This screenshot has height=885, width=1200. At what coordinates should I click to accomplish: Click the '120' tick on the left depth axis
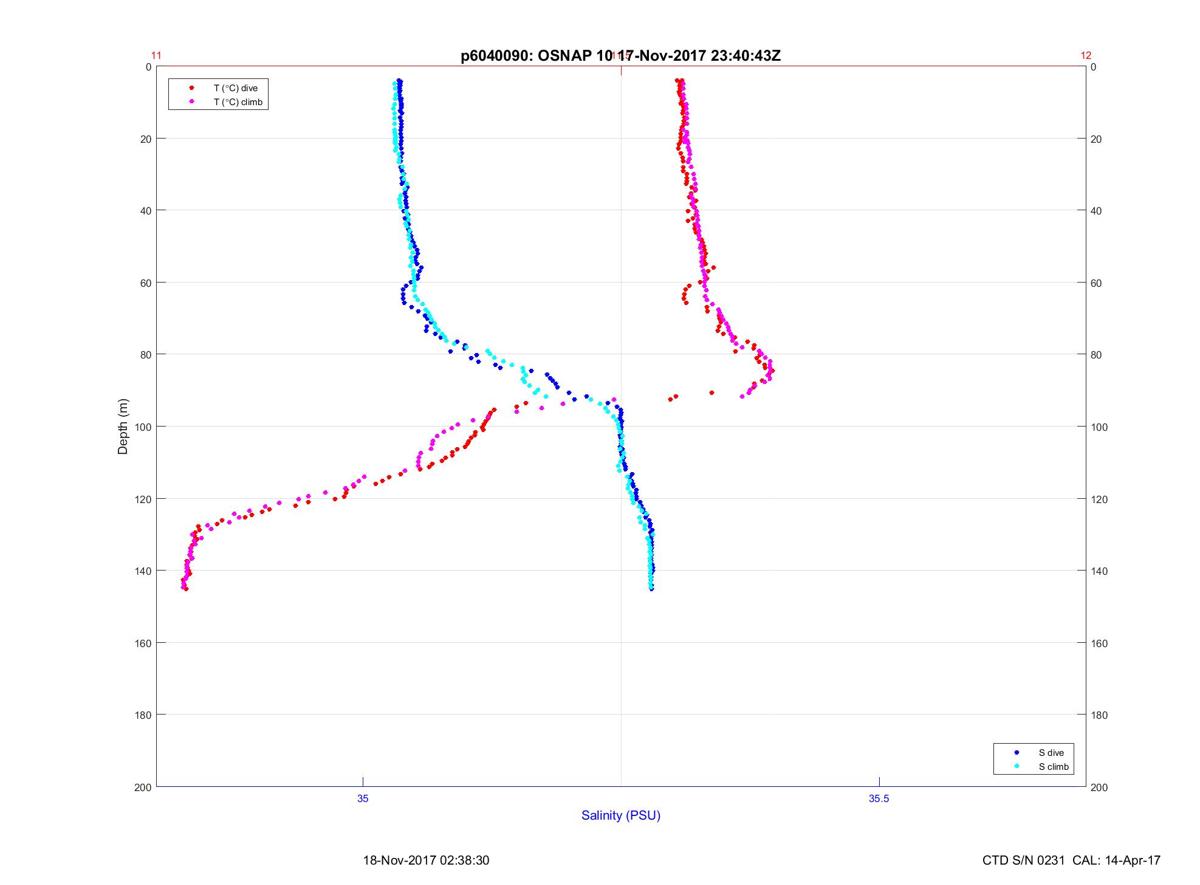pos(143,499)
